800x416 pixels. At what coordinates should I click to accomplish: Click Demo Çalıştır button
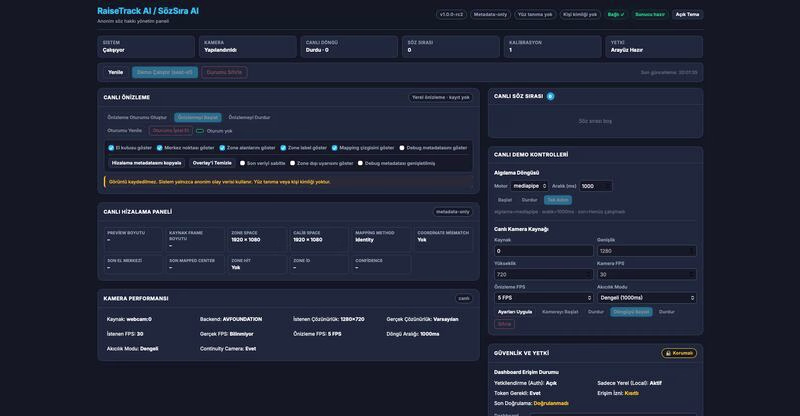coord(165,72)
